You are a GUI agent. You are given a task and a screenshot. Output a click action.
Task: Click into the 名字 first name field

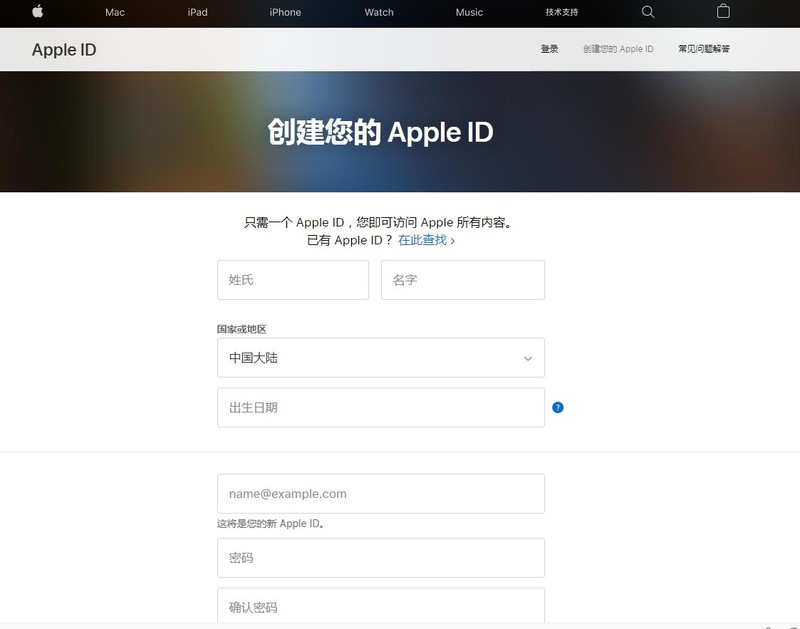462,280
